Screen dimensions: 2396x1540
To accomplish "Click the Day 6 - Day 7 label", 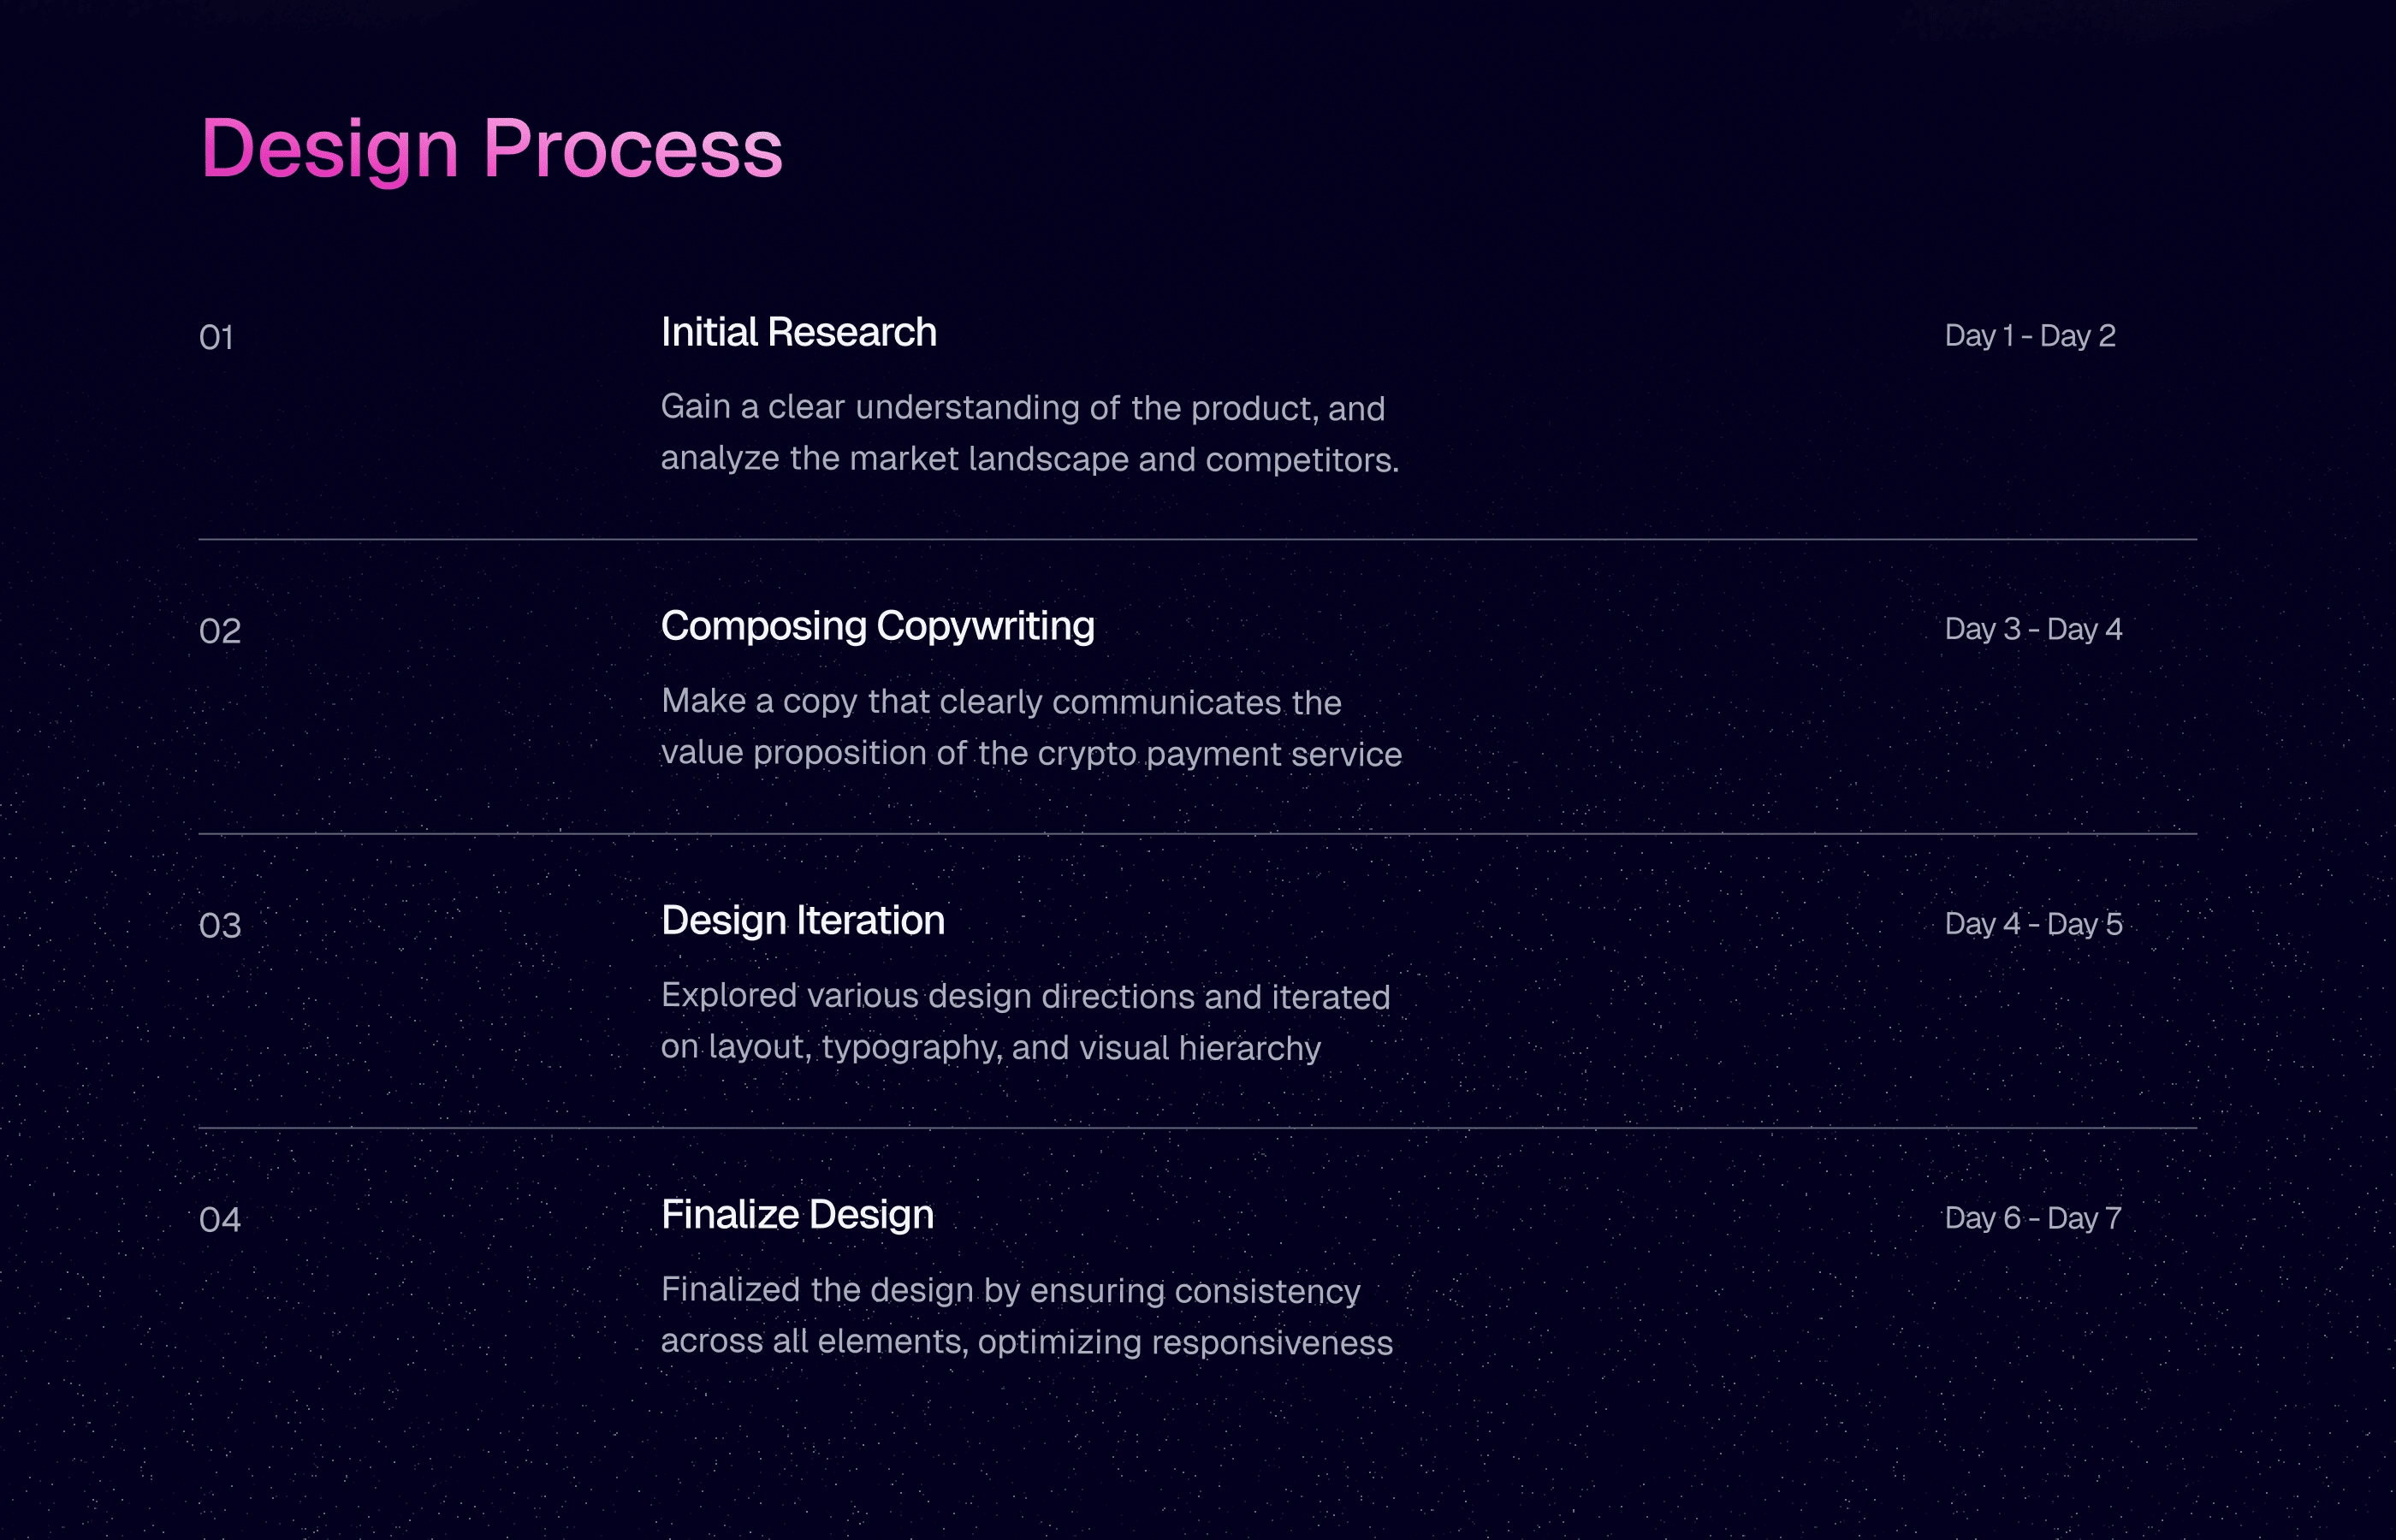I will [2033, 1217].
